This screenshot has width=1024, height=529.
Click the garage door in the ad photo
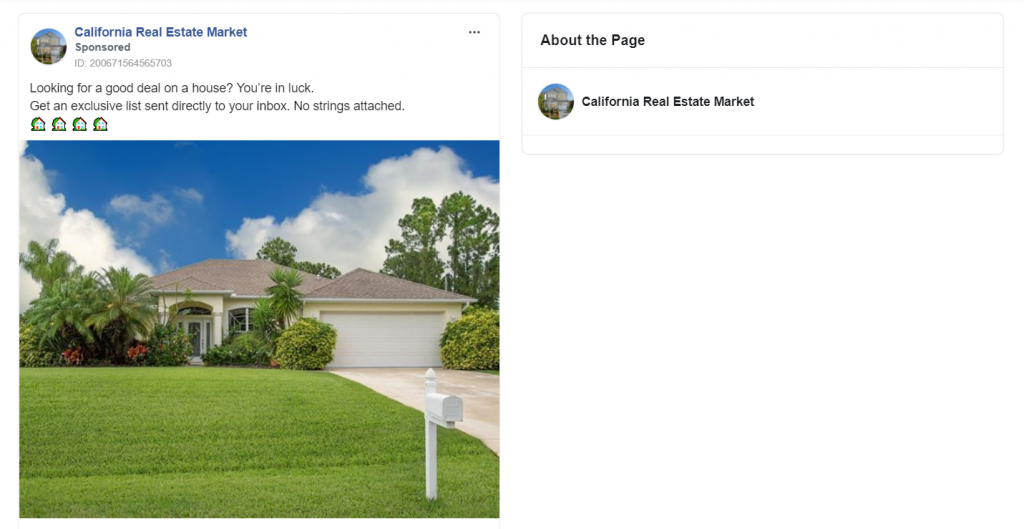(383, 339)
